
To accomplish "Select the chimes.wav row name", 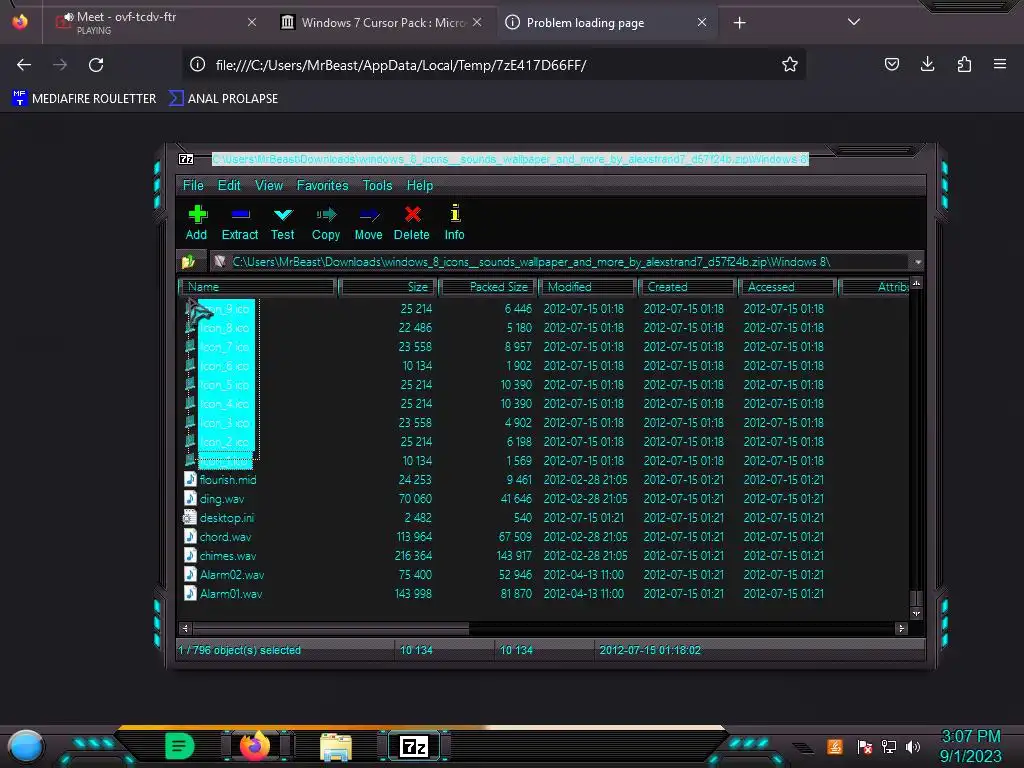I will tap(228, 556).
